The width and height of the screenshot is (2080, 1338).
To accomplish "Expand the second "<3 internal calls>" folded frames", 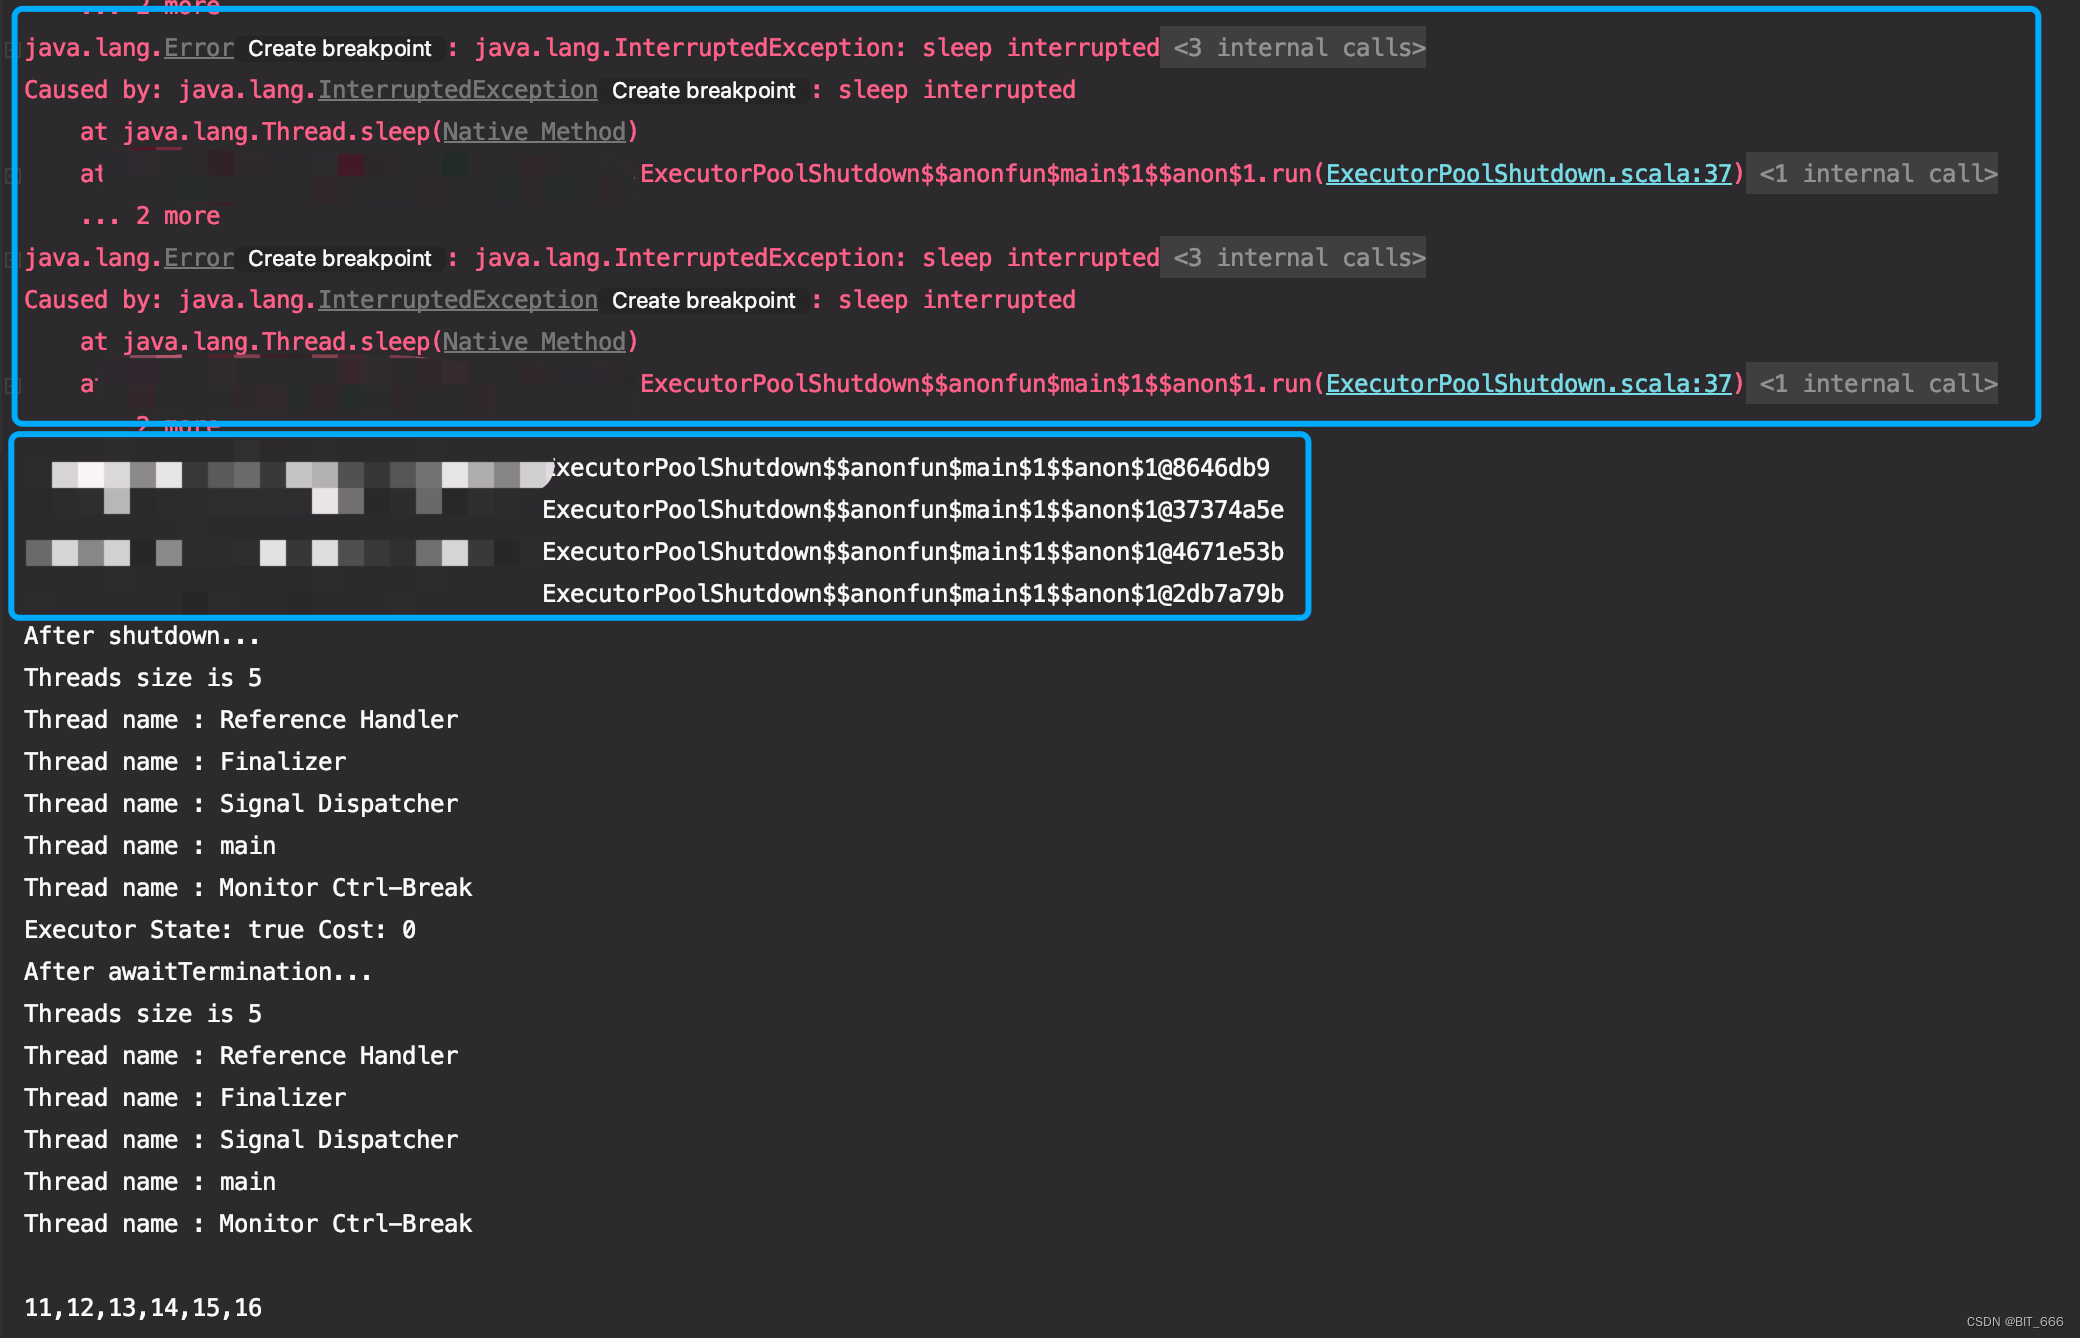I will click(1293, 257).
